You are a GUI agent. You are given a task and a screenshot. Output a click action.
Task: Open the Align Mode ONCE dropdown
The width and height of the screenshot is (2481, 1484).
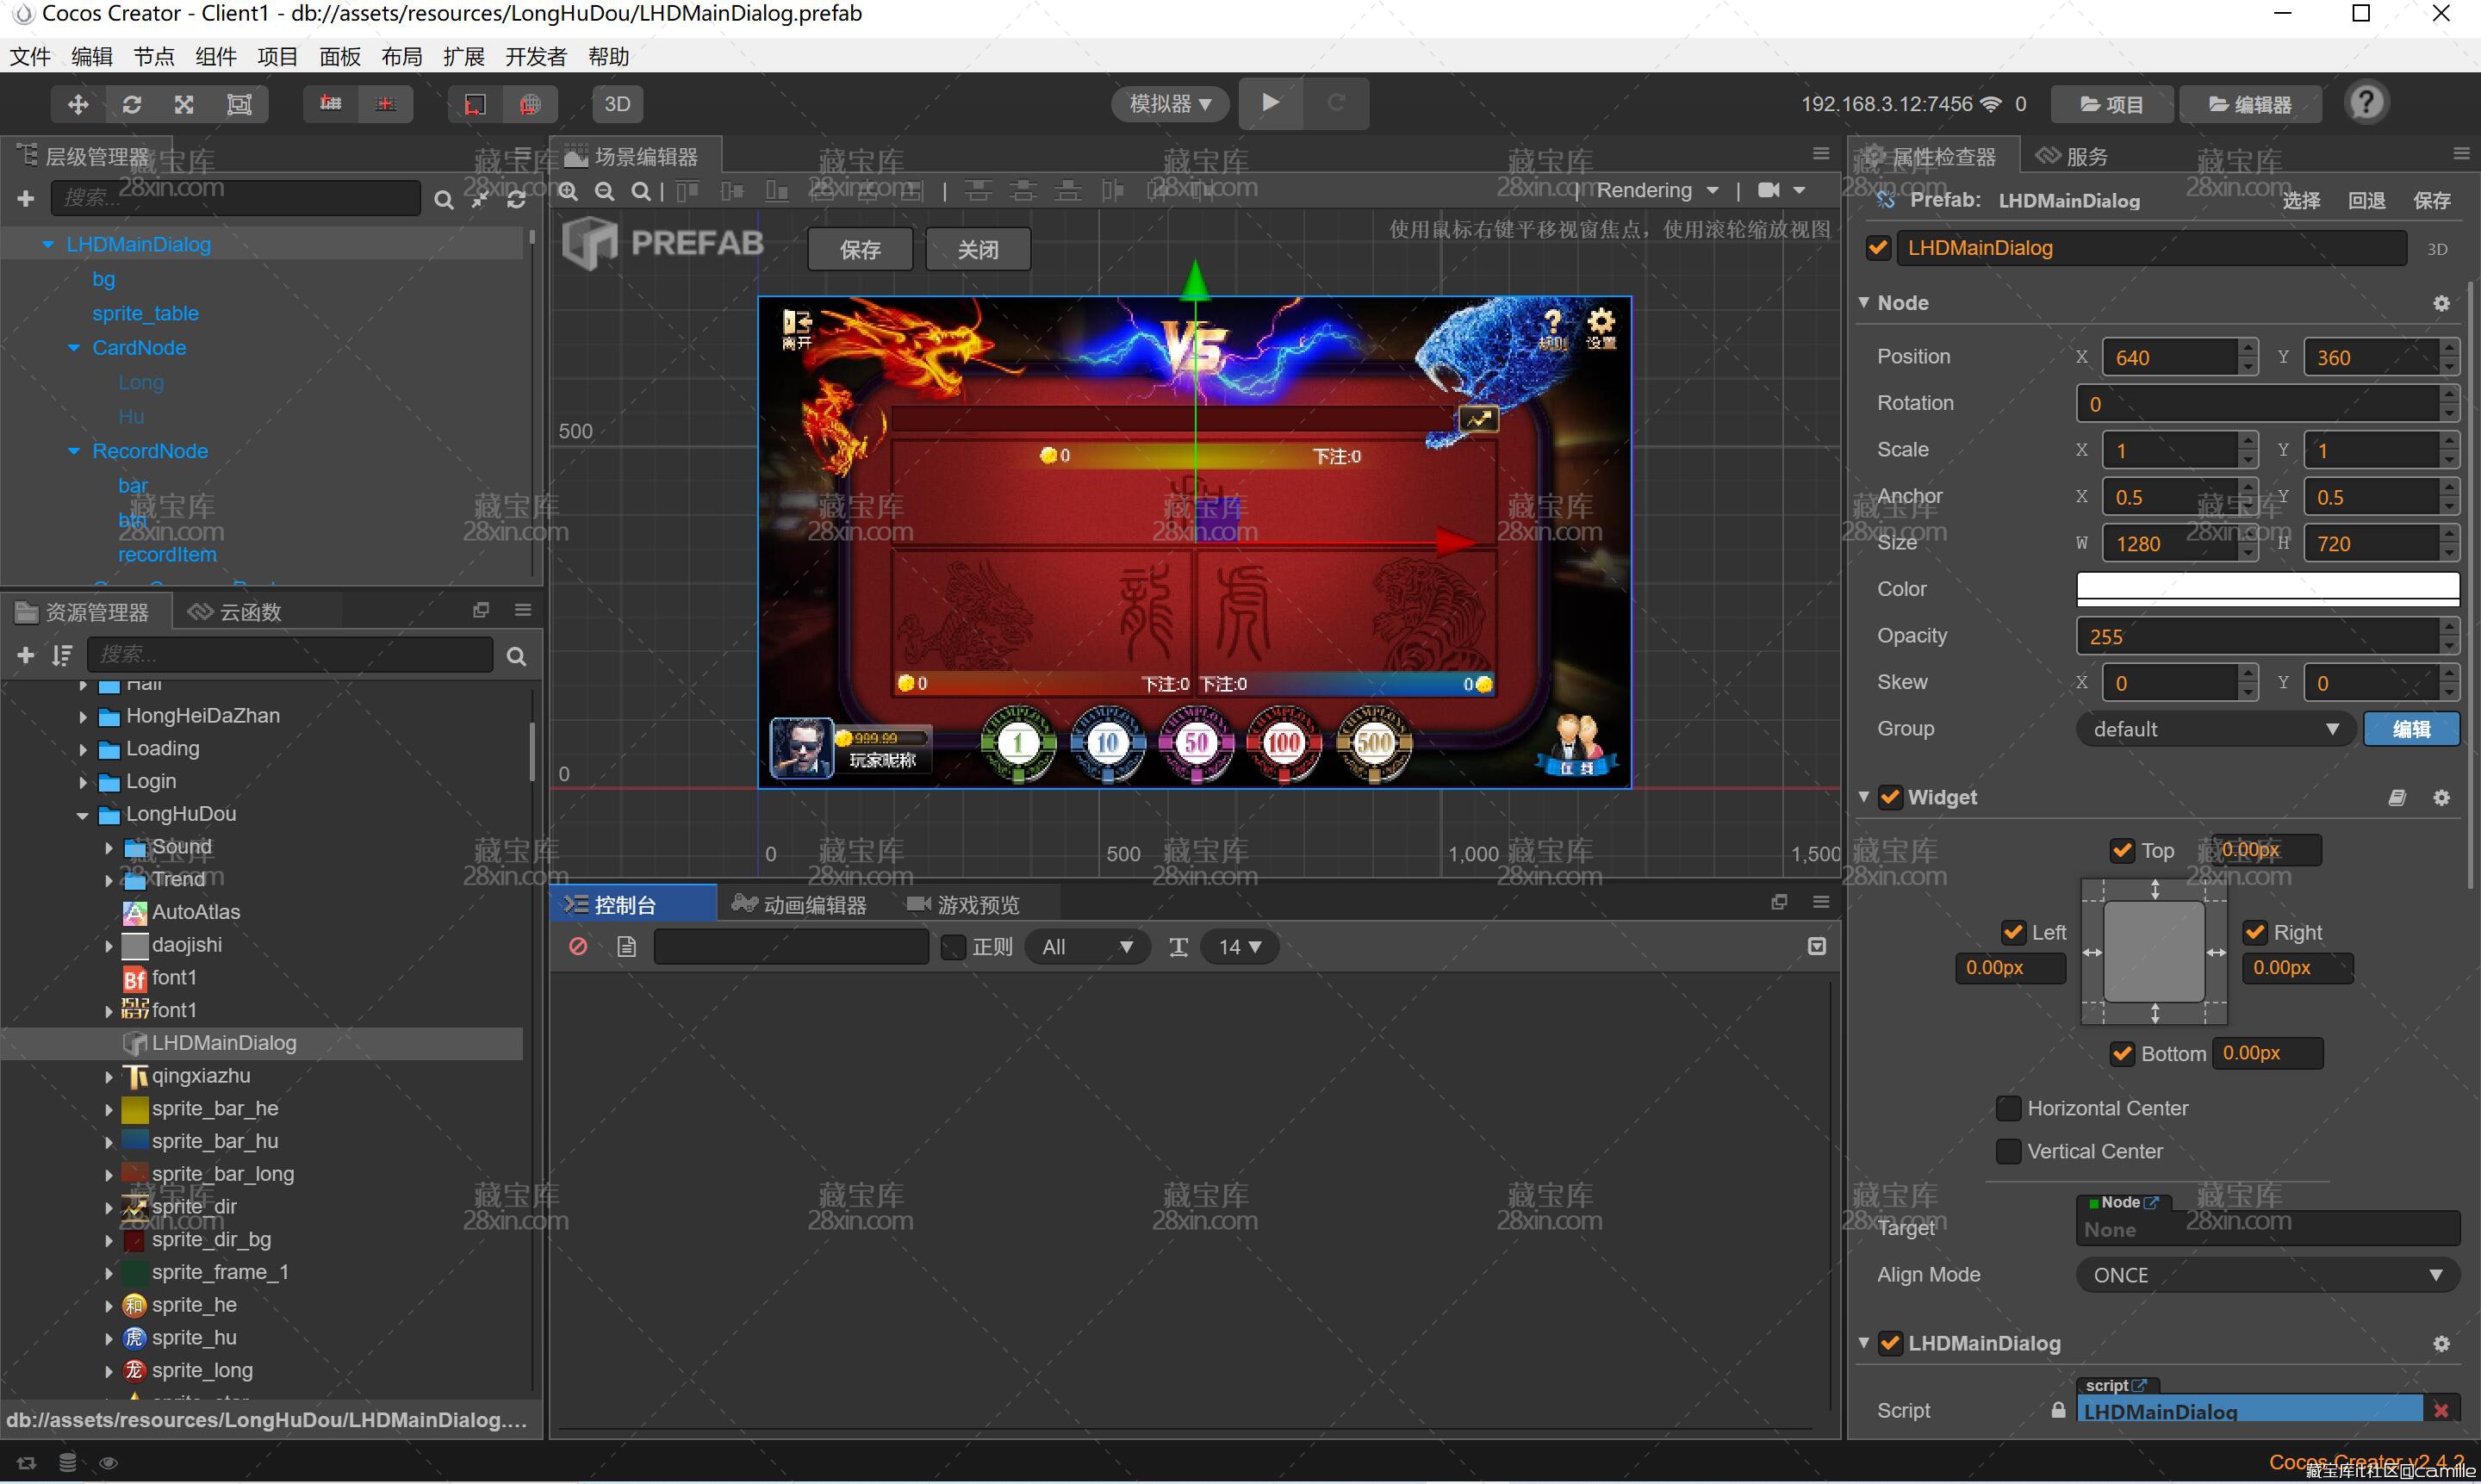(x=2267, y=1275)
